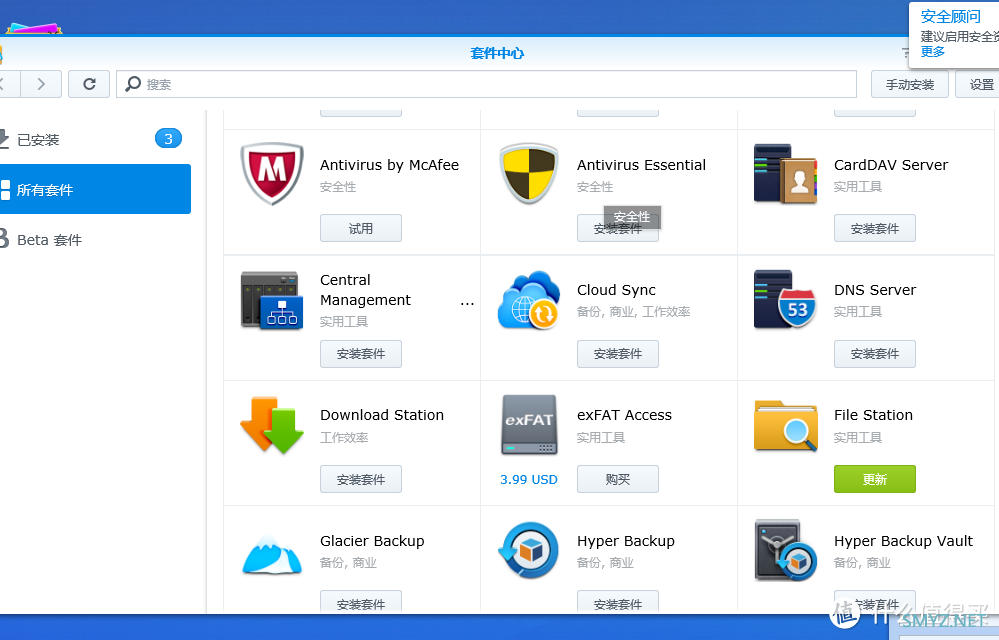The width and height of the screenshot is (999, 640).
Task: Install the CardDAV Server package
Action: pos(875,228)
